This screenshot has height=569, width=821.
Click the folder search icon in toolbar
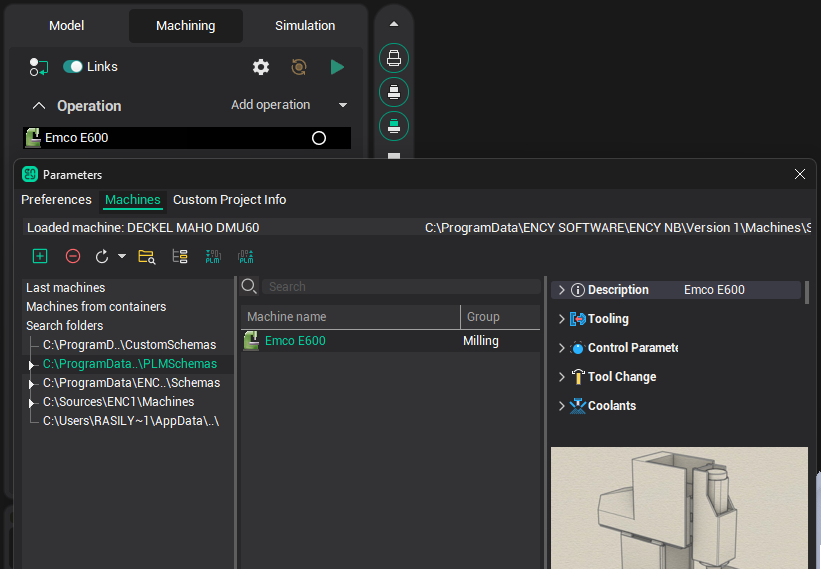click(147, 256)
